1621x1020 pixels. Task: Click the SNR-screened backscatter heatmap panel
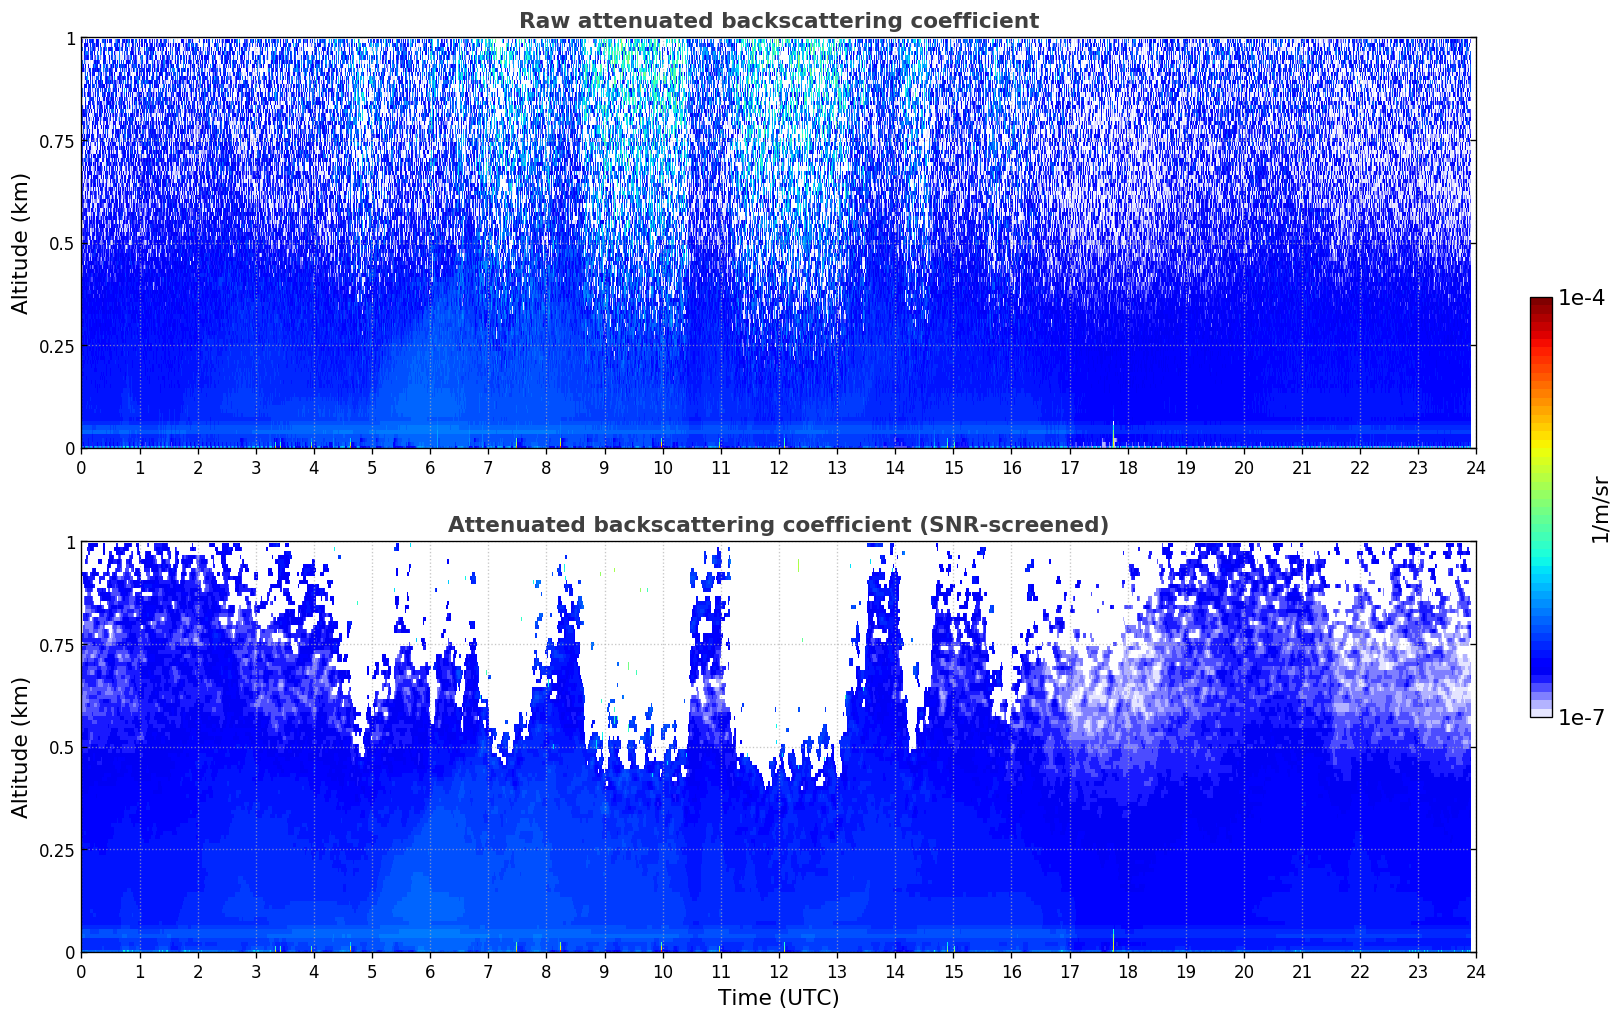pyautogui.click(x=778, y=747)
